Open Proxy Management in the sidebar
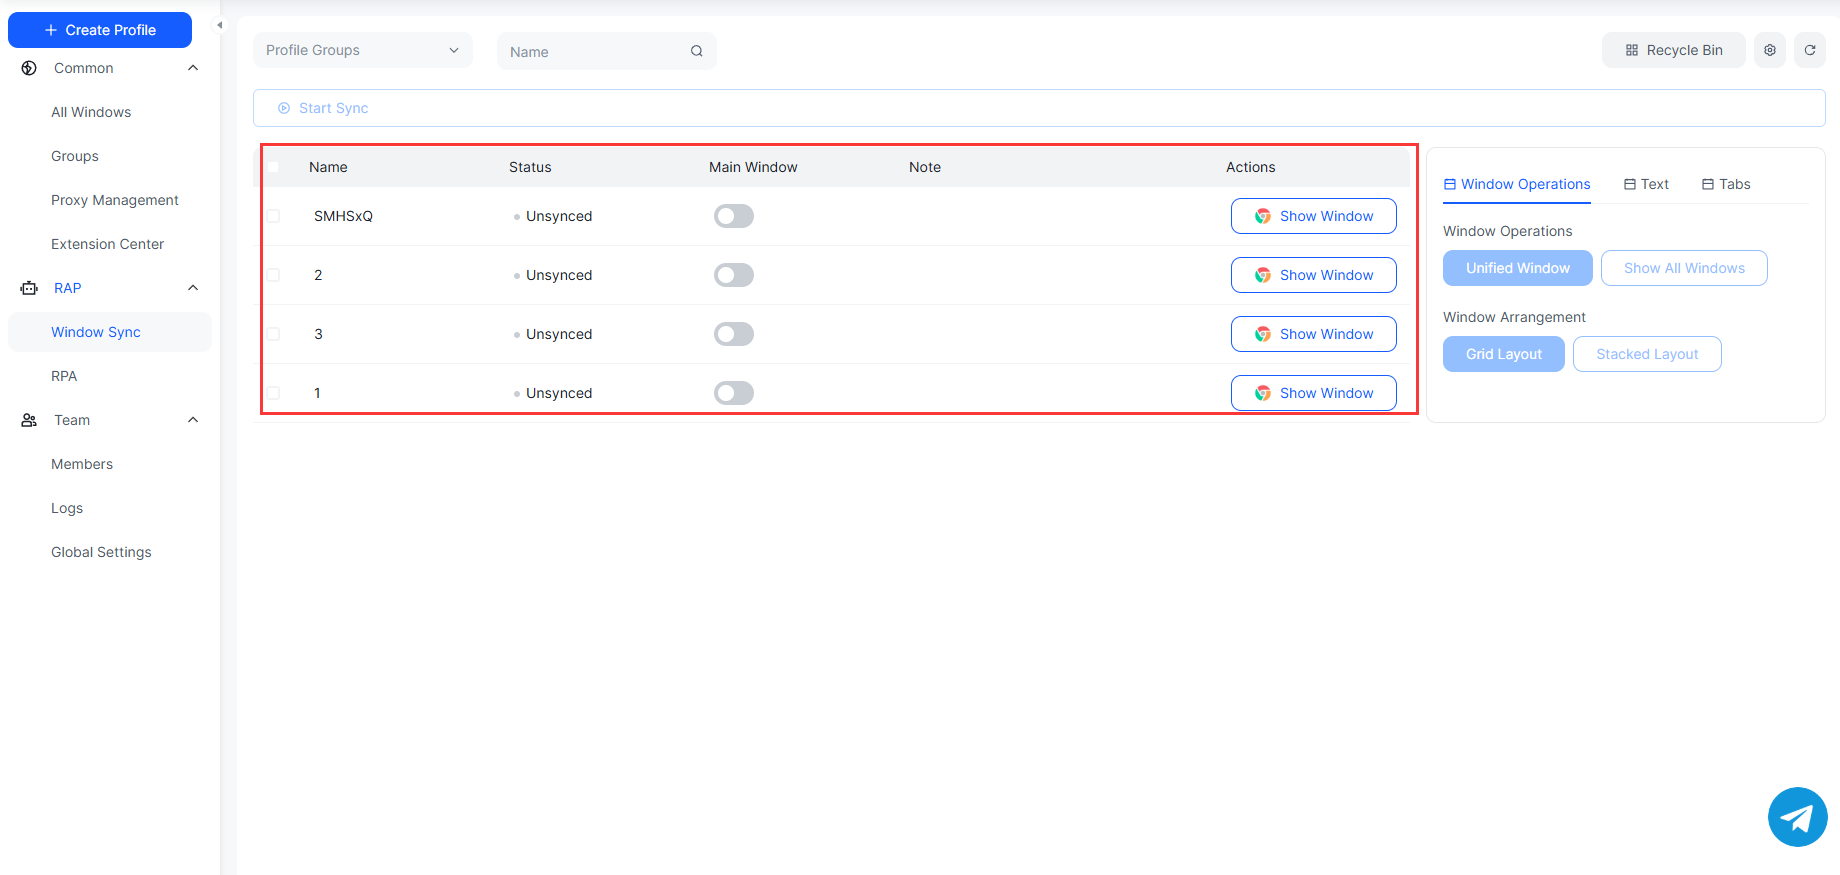1840x875 pixels. point(115,200)
